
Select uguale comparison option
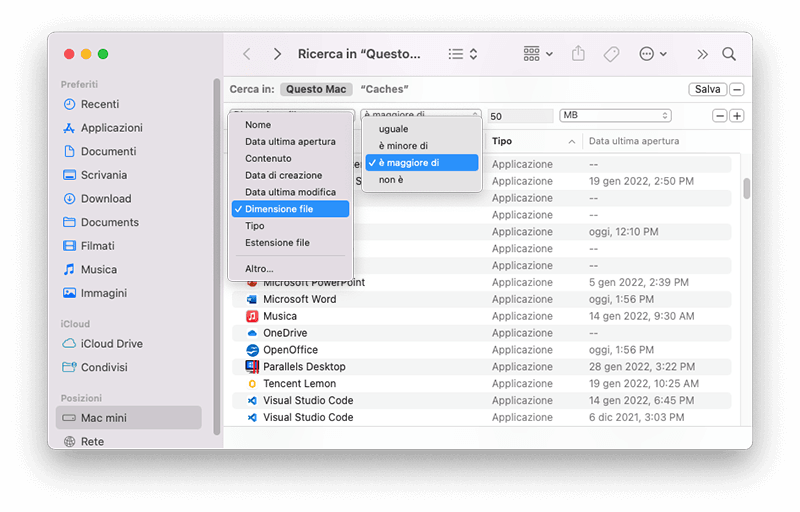[421, 129]
